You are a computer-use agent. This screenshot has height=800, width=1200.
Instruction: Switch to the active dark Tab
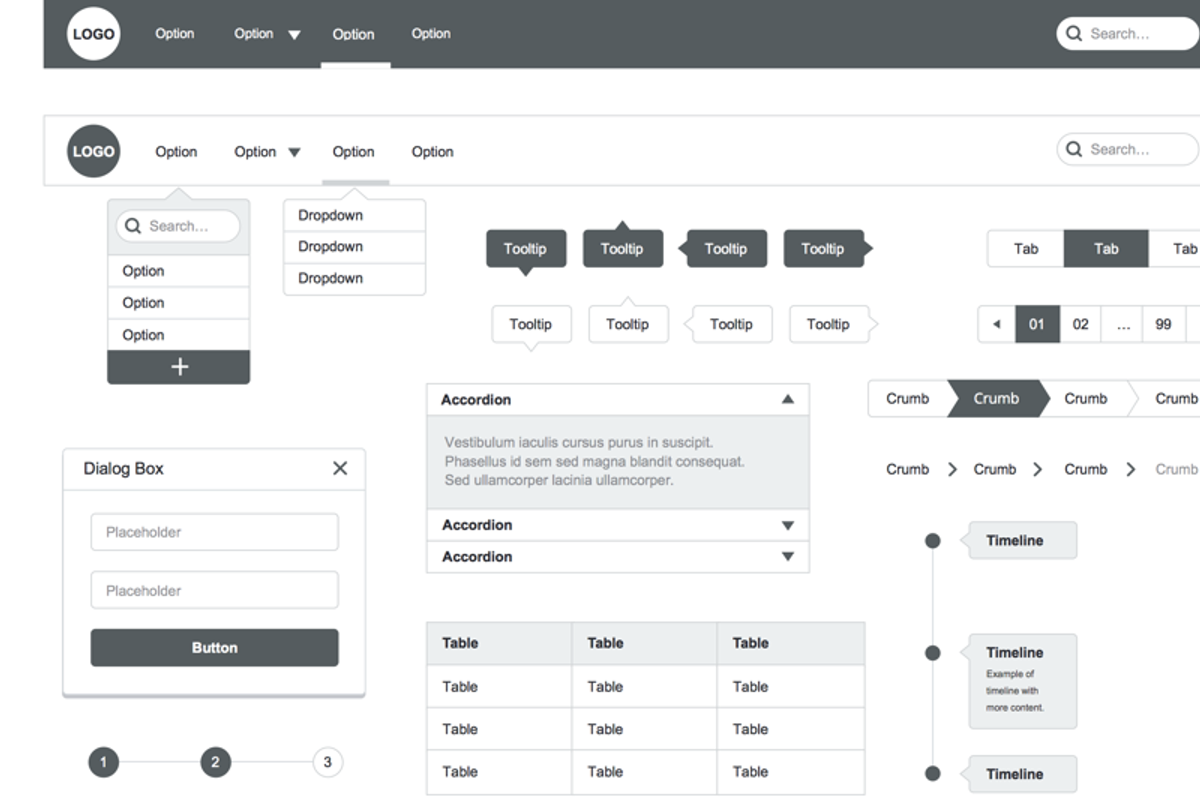(1106, 249)
